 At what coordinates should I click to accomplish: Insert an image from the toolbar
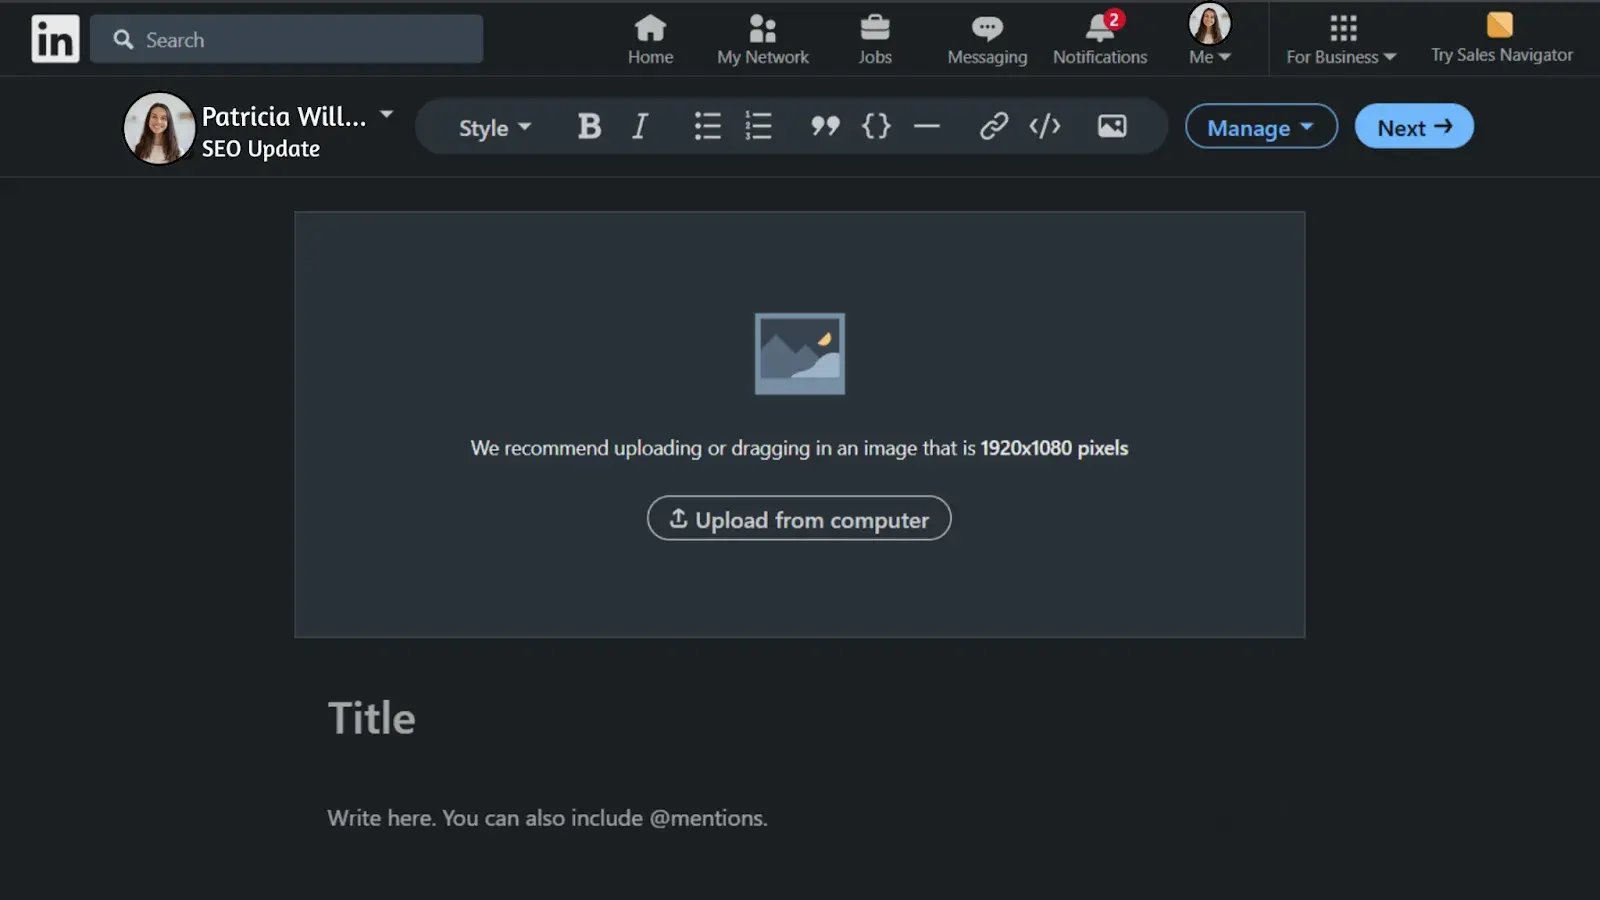[1112, 127]
